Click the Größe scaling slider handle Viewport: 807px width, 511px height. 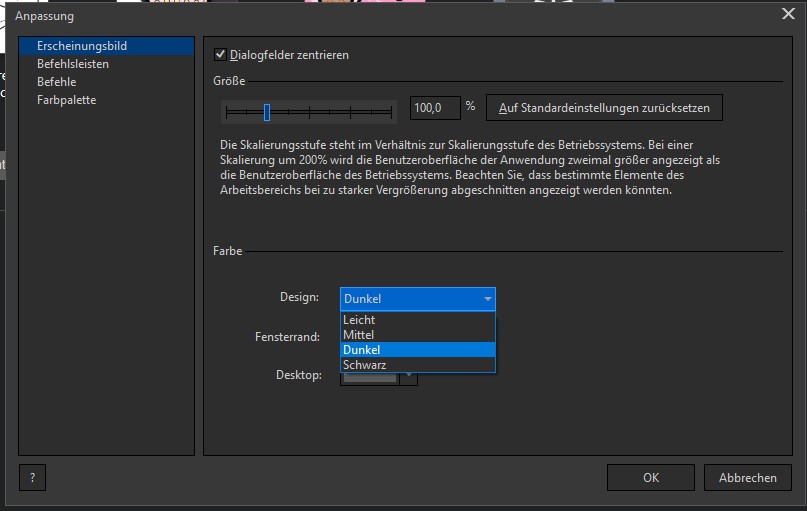[267, 112]
